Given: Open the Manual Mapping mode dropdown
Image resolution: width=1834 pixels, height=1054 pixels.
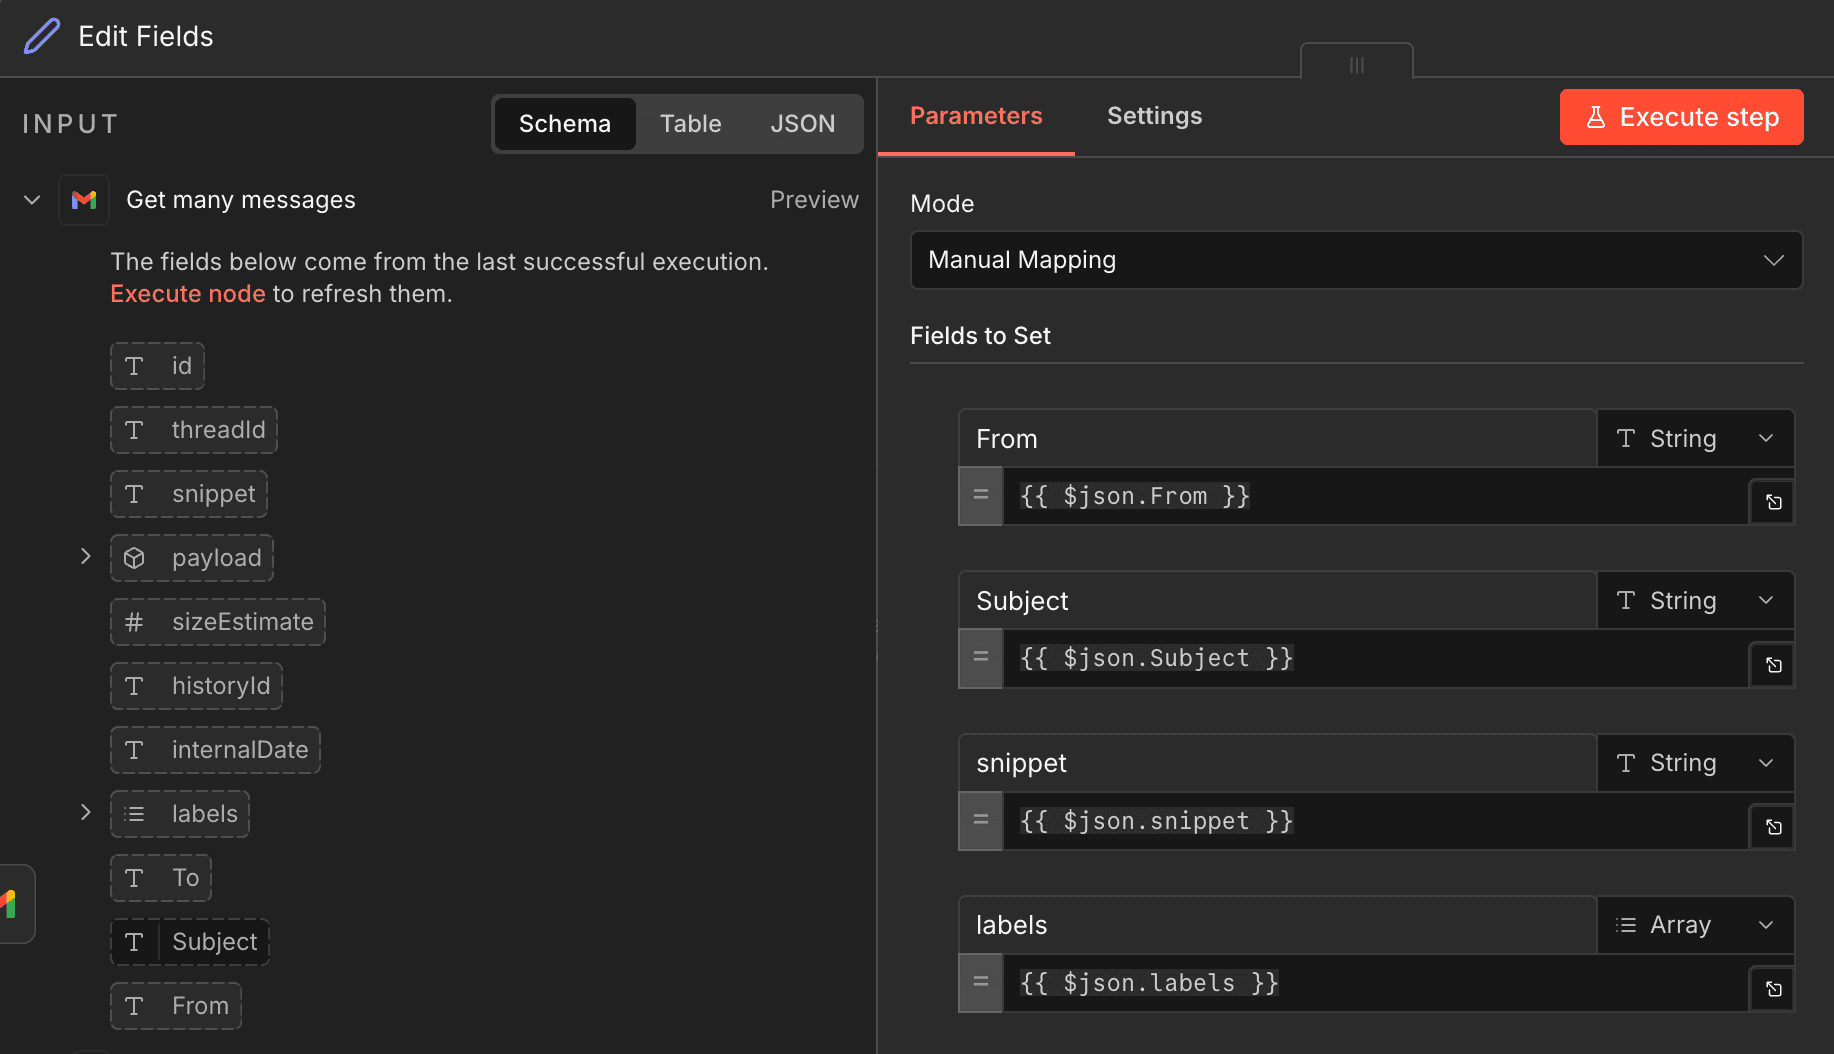Looking at the screenshot, I should point(1355,260).
